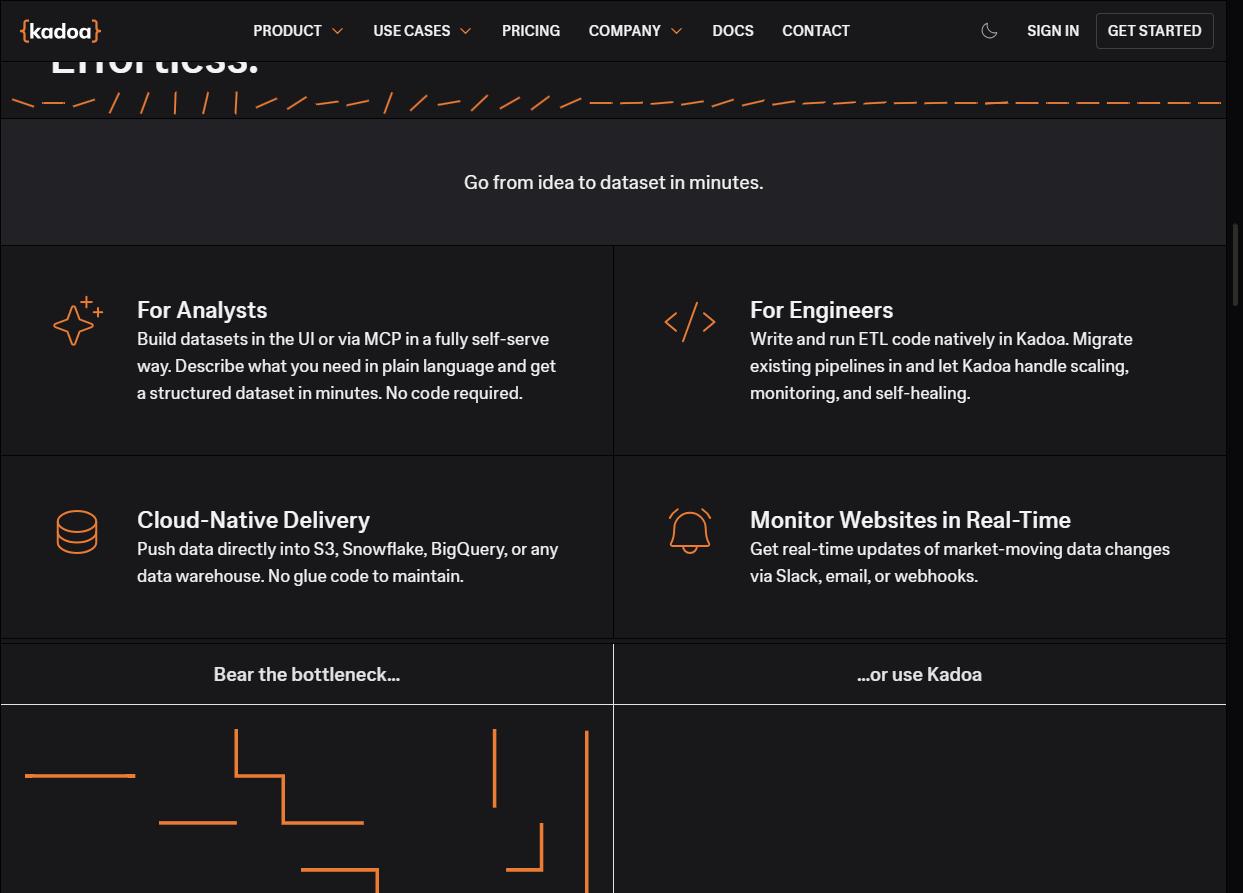The height and width of the screenshot is (893, 1243).
Task: Open the Docs page
Action: tap(733, 31)
